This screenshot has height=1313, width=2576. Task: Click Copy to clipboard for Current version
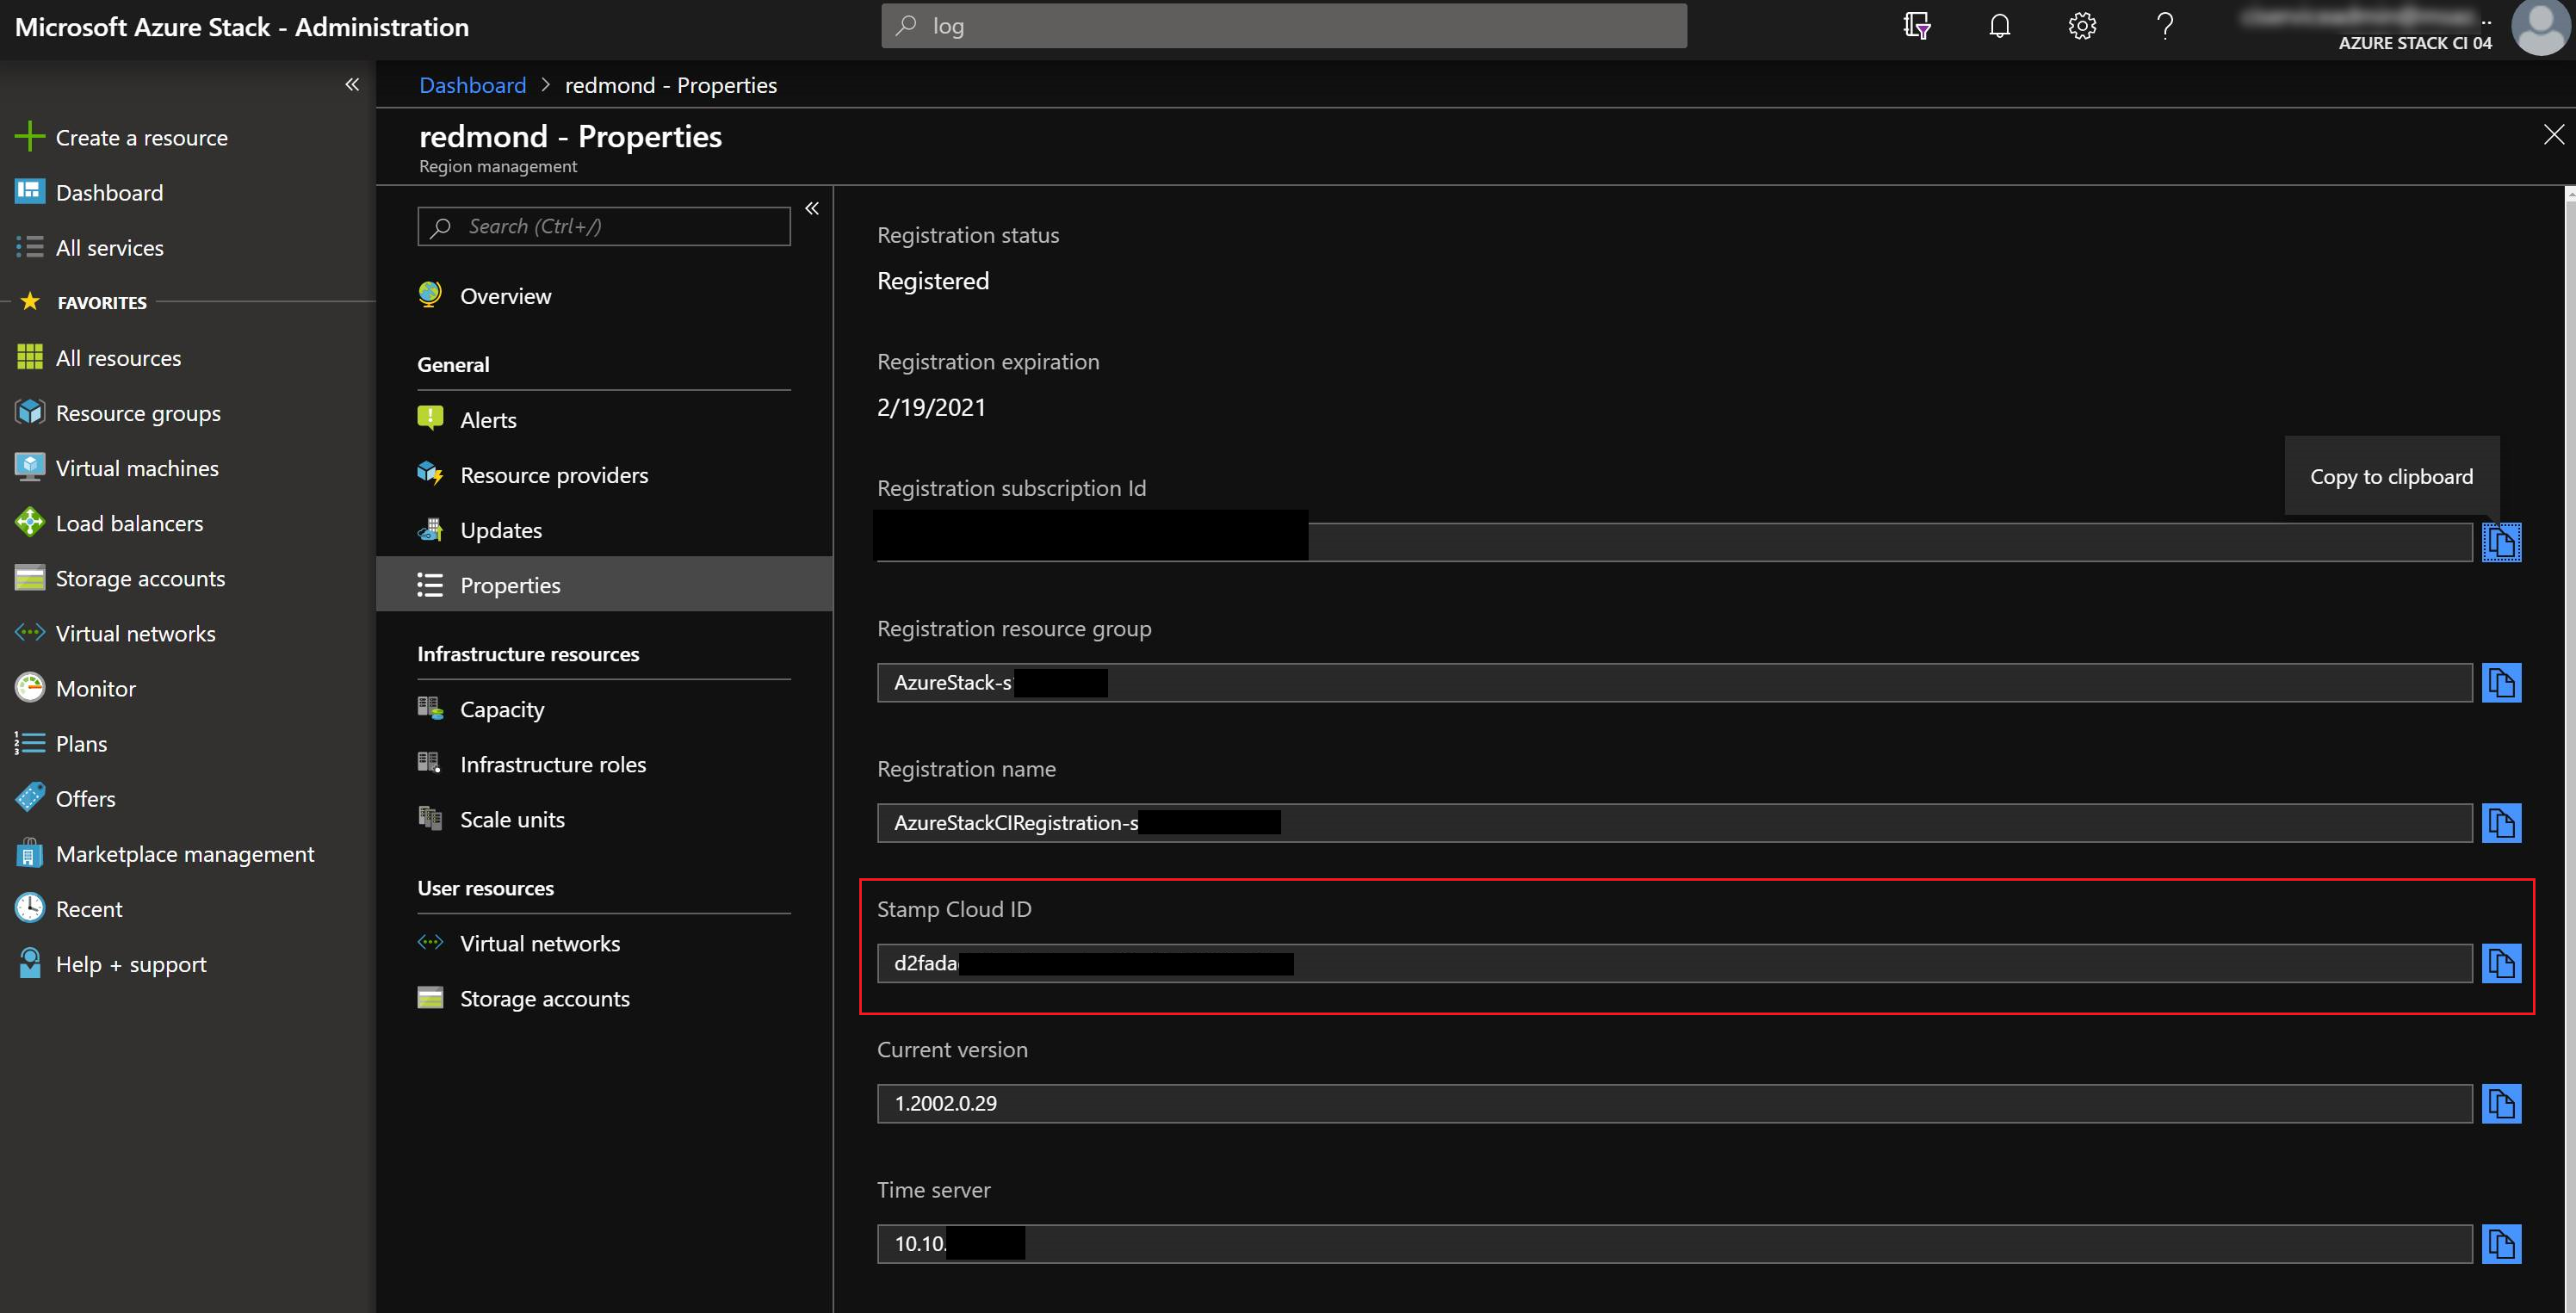2502,1102
